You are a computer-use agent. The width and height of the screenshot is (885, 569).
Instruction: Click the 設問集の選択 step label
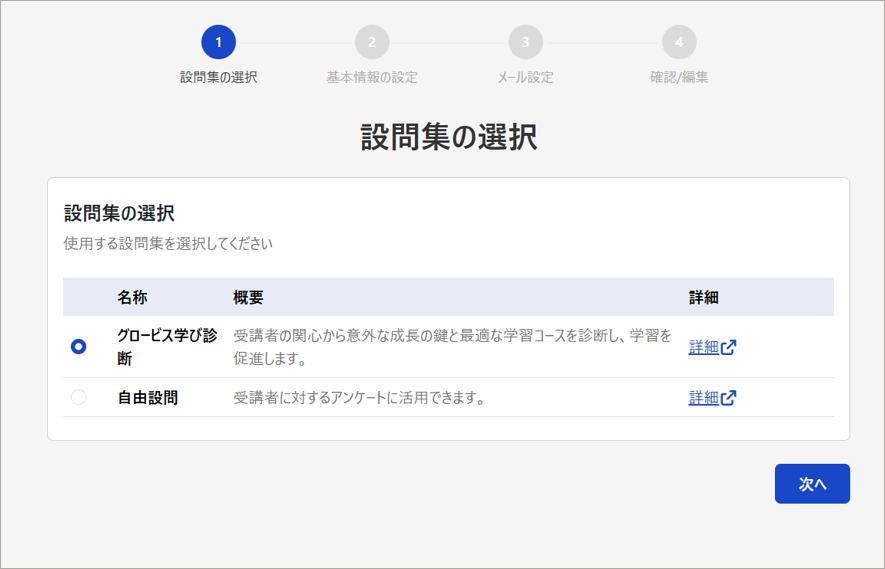[x=218, y=77]
